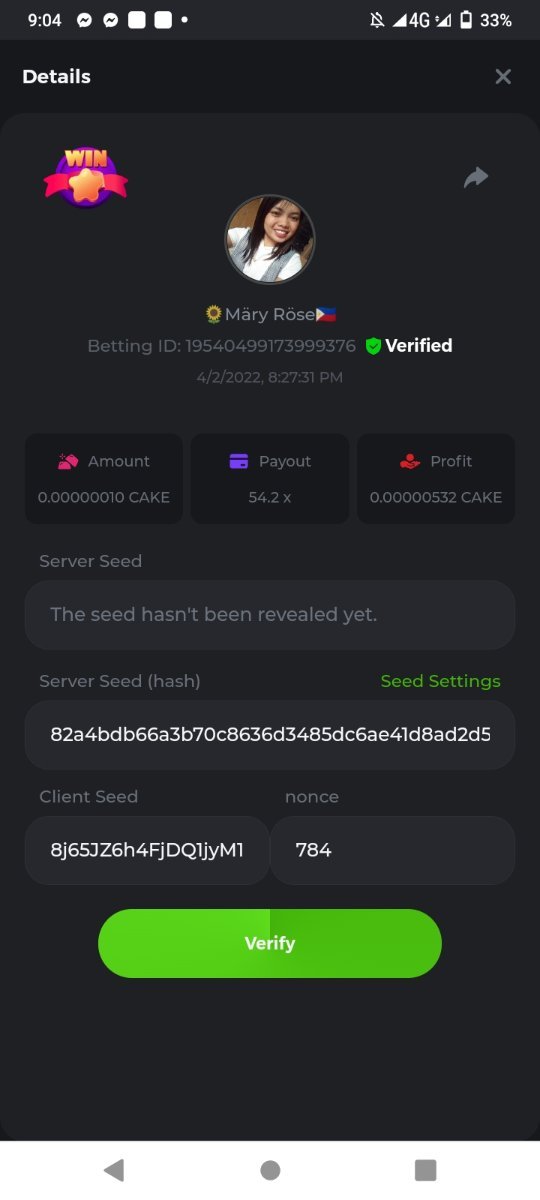Select the nonce field showing 784

tap(393, 850)
